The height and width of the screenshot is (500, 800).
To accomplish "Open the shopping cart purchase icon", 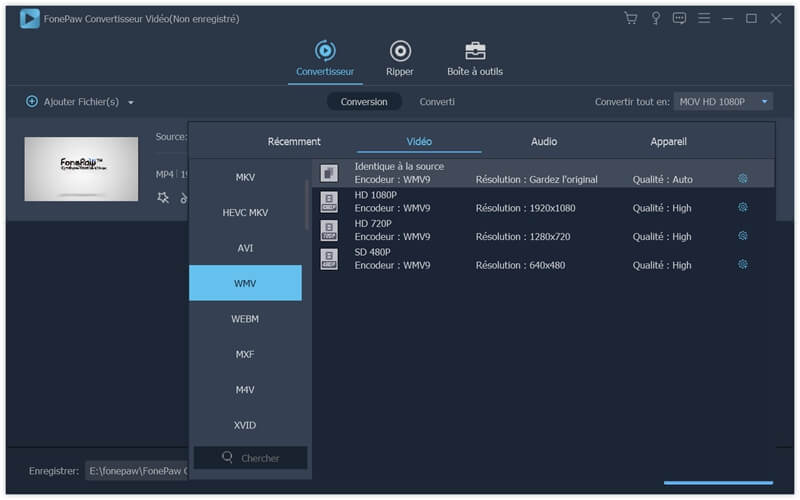I will pos(631,18).
